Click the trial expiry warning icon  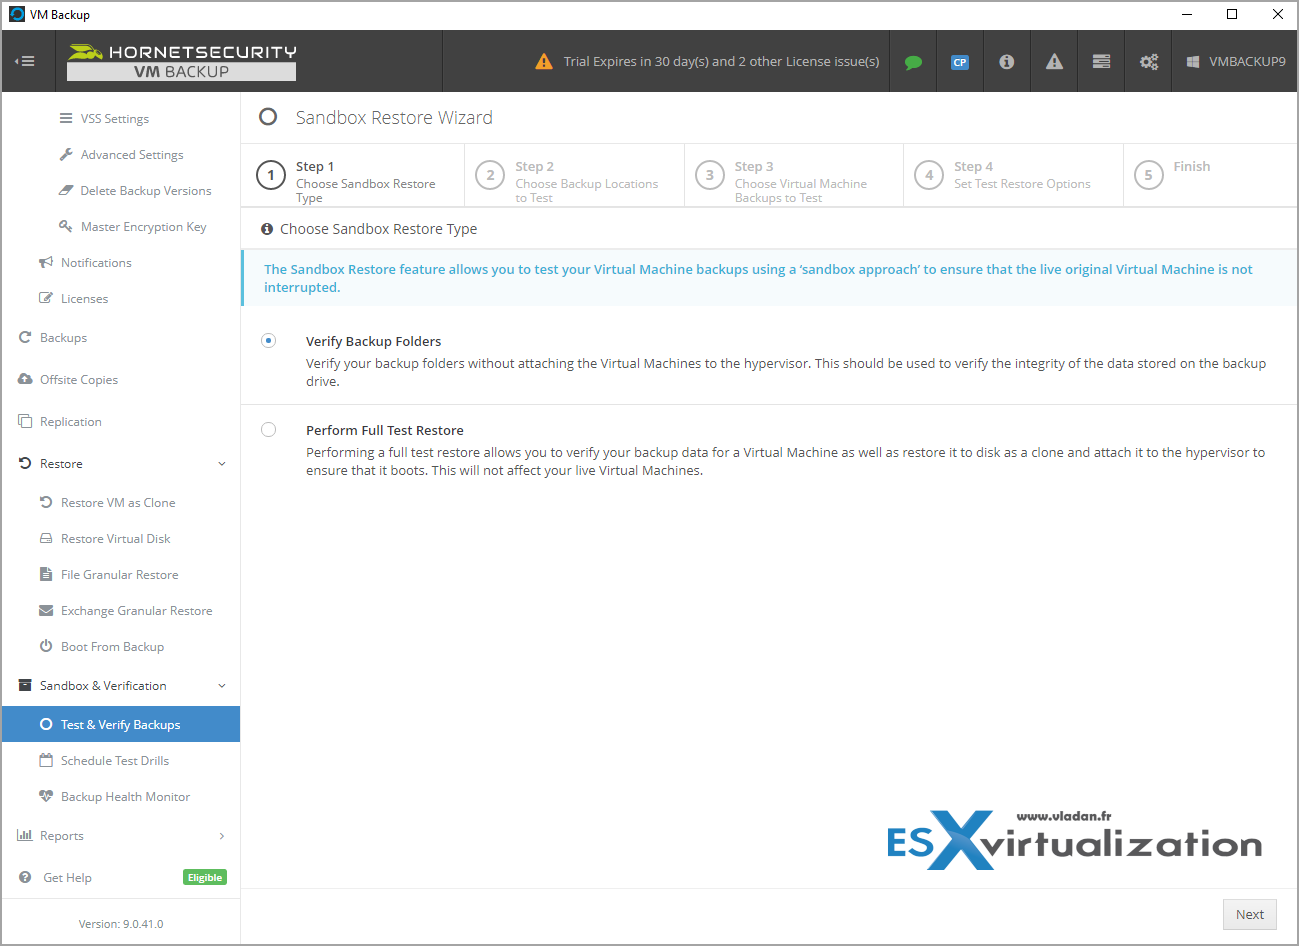543,62
